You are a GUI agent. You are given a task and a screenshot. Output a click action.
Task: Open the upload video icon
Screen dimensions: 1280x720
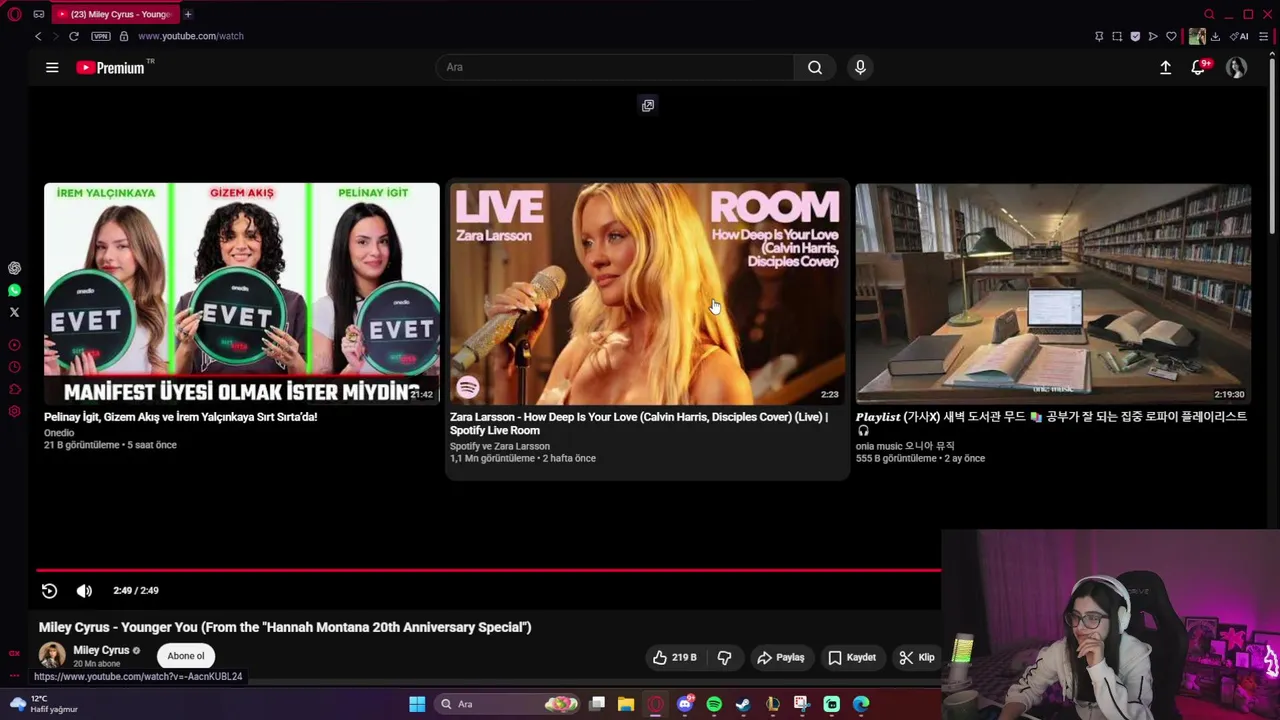click(x=1165, y=67)
